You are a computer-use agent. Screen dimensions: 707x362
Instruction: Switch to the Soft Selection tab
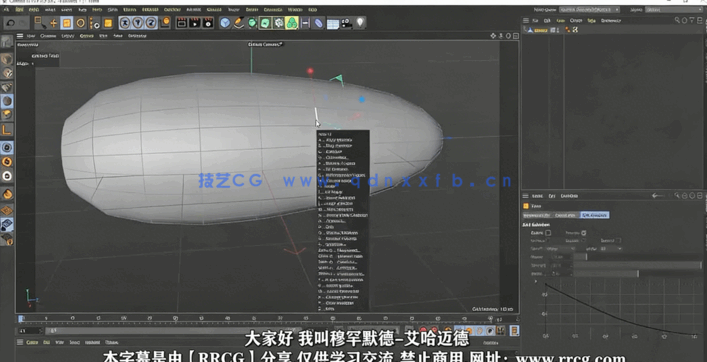[595, 215]
